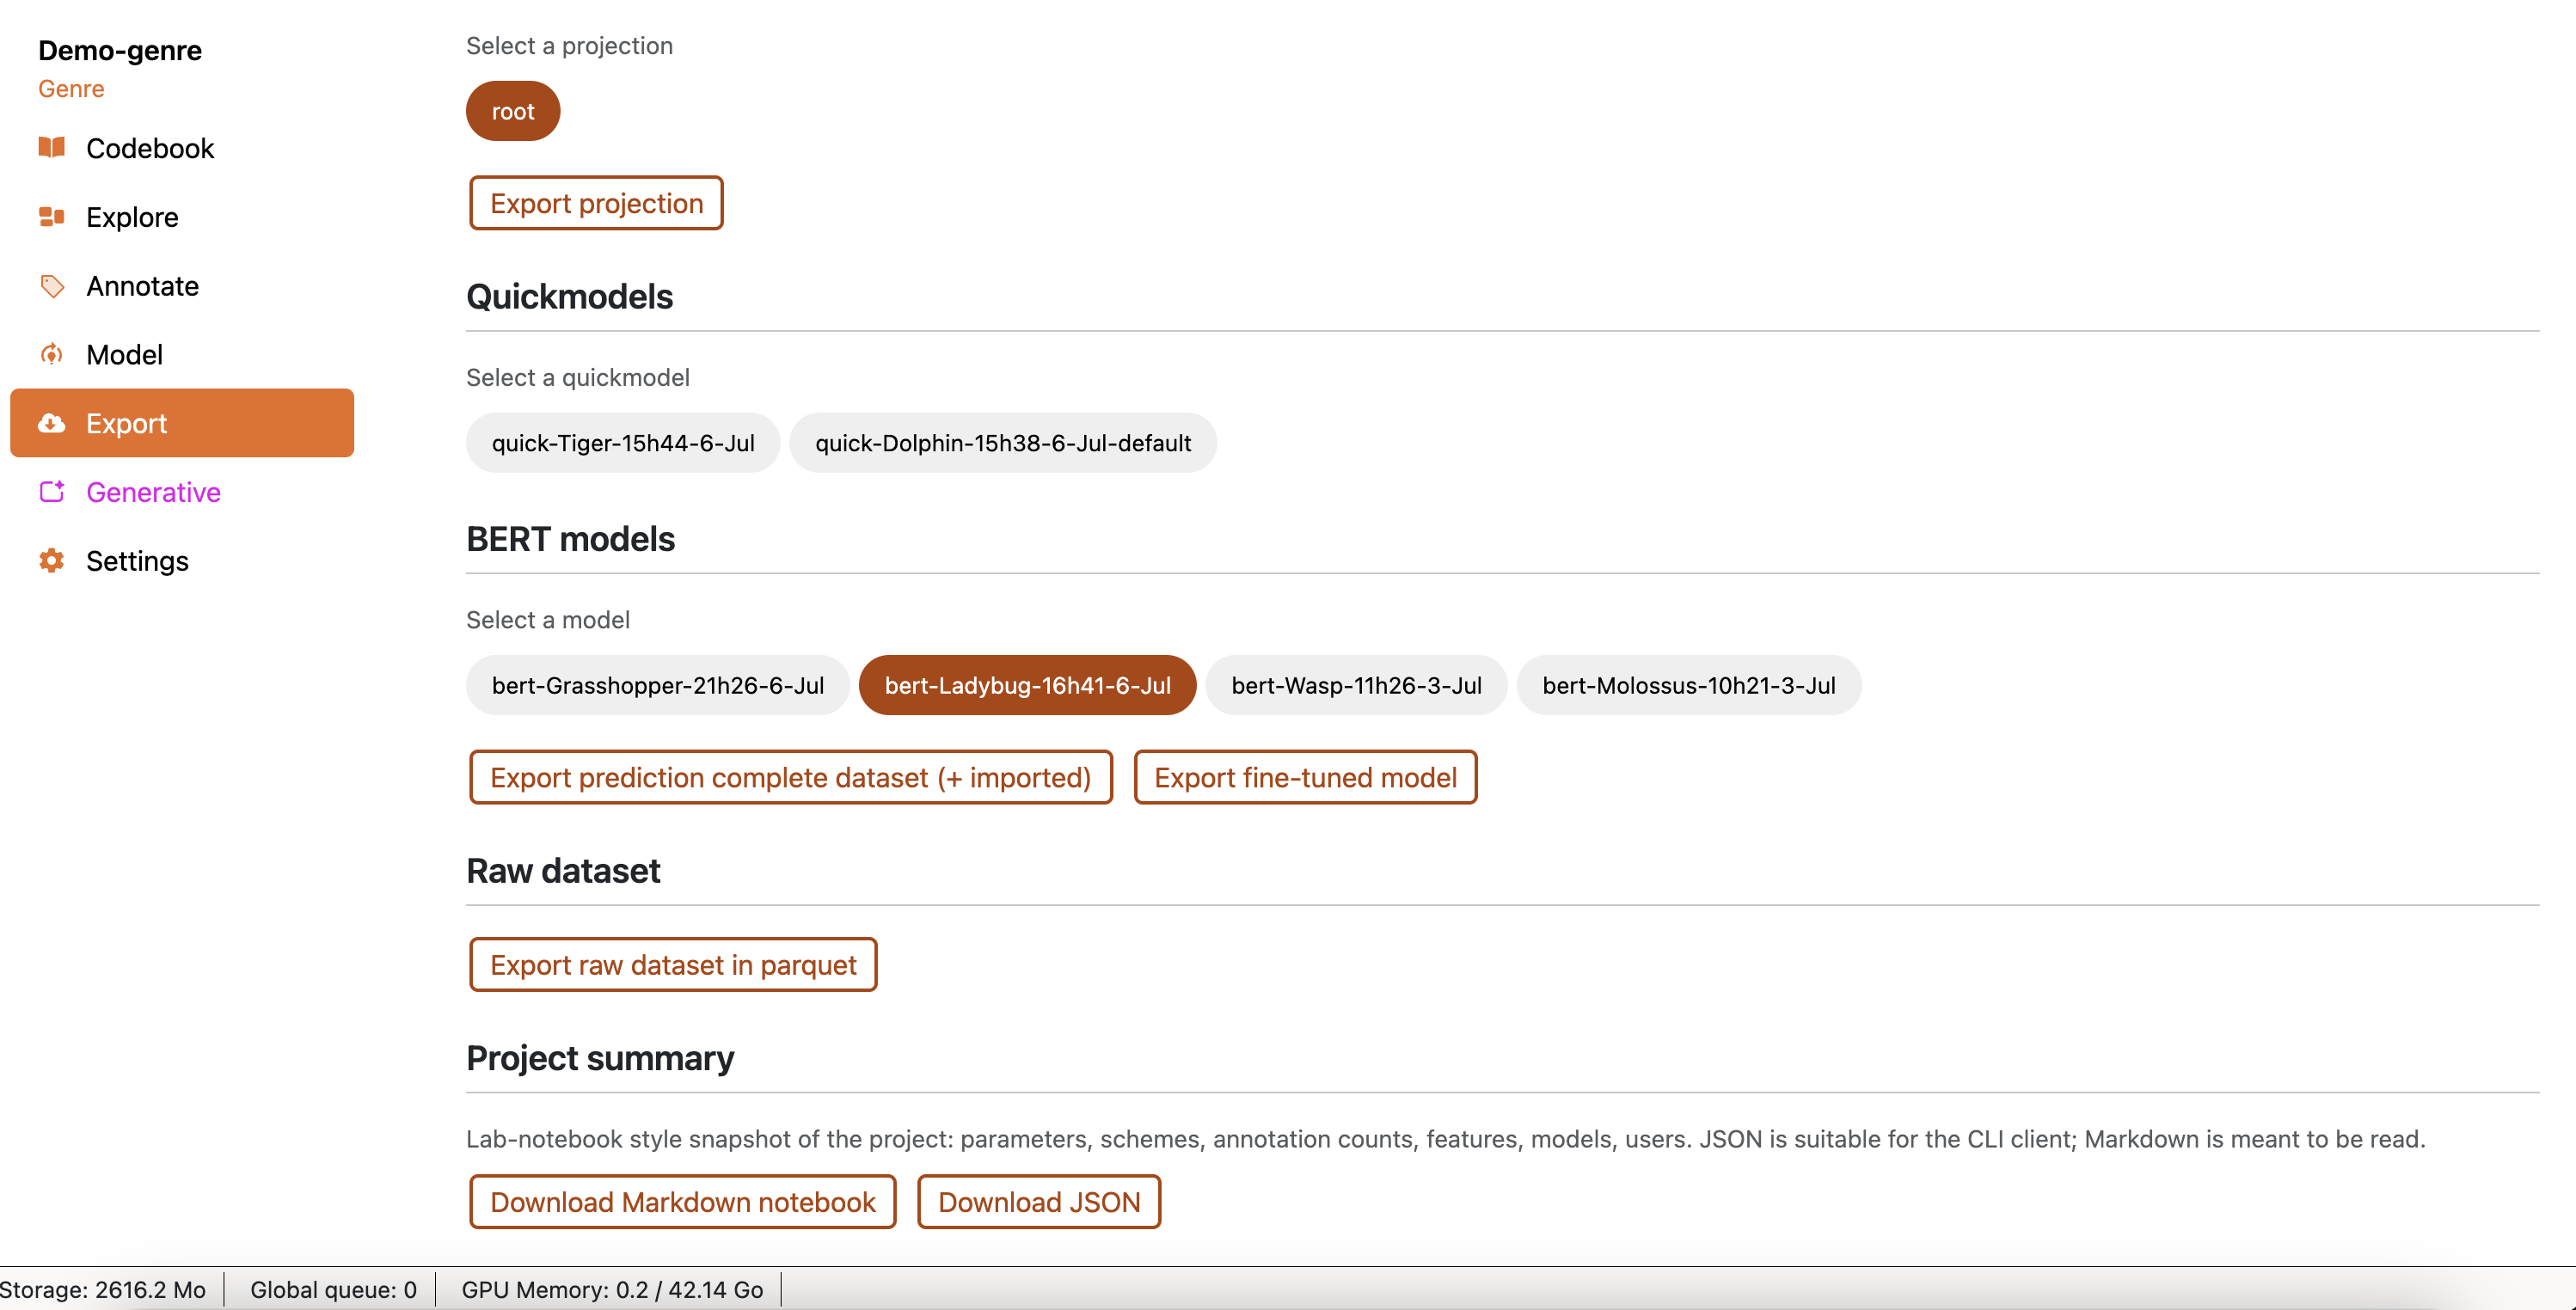Select quickmodel quick-Tiger-15h44-6-Jul
This screenshot has width=2576, height=1310.
623,443
